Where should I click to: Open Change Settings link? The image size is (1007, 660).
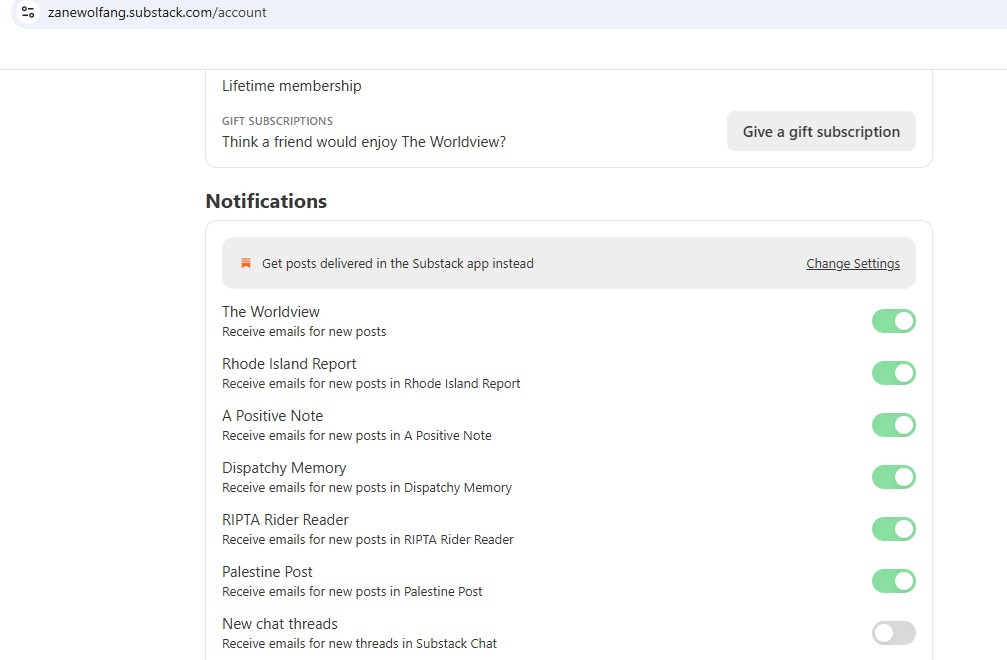click(853, 263)
